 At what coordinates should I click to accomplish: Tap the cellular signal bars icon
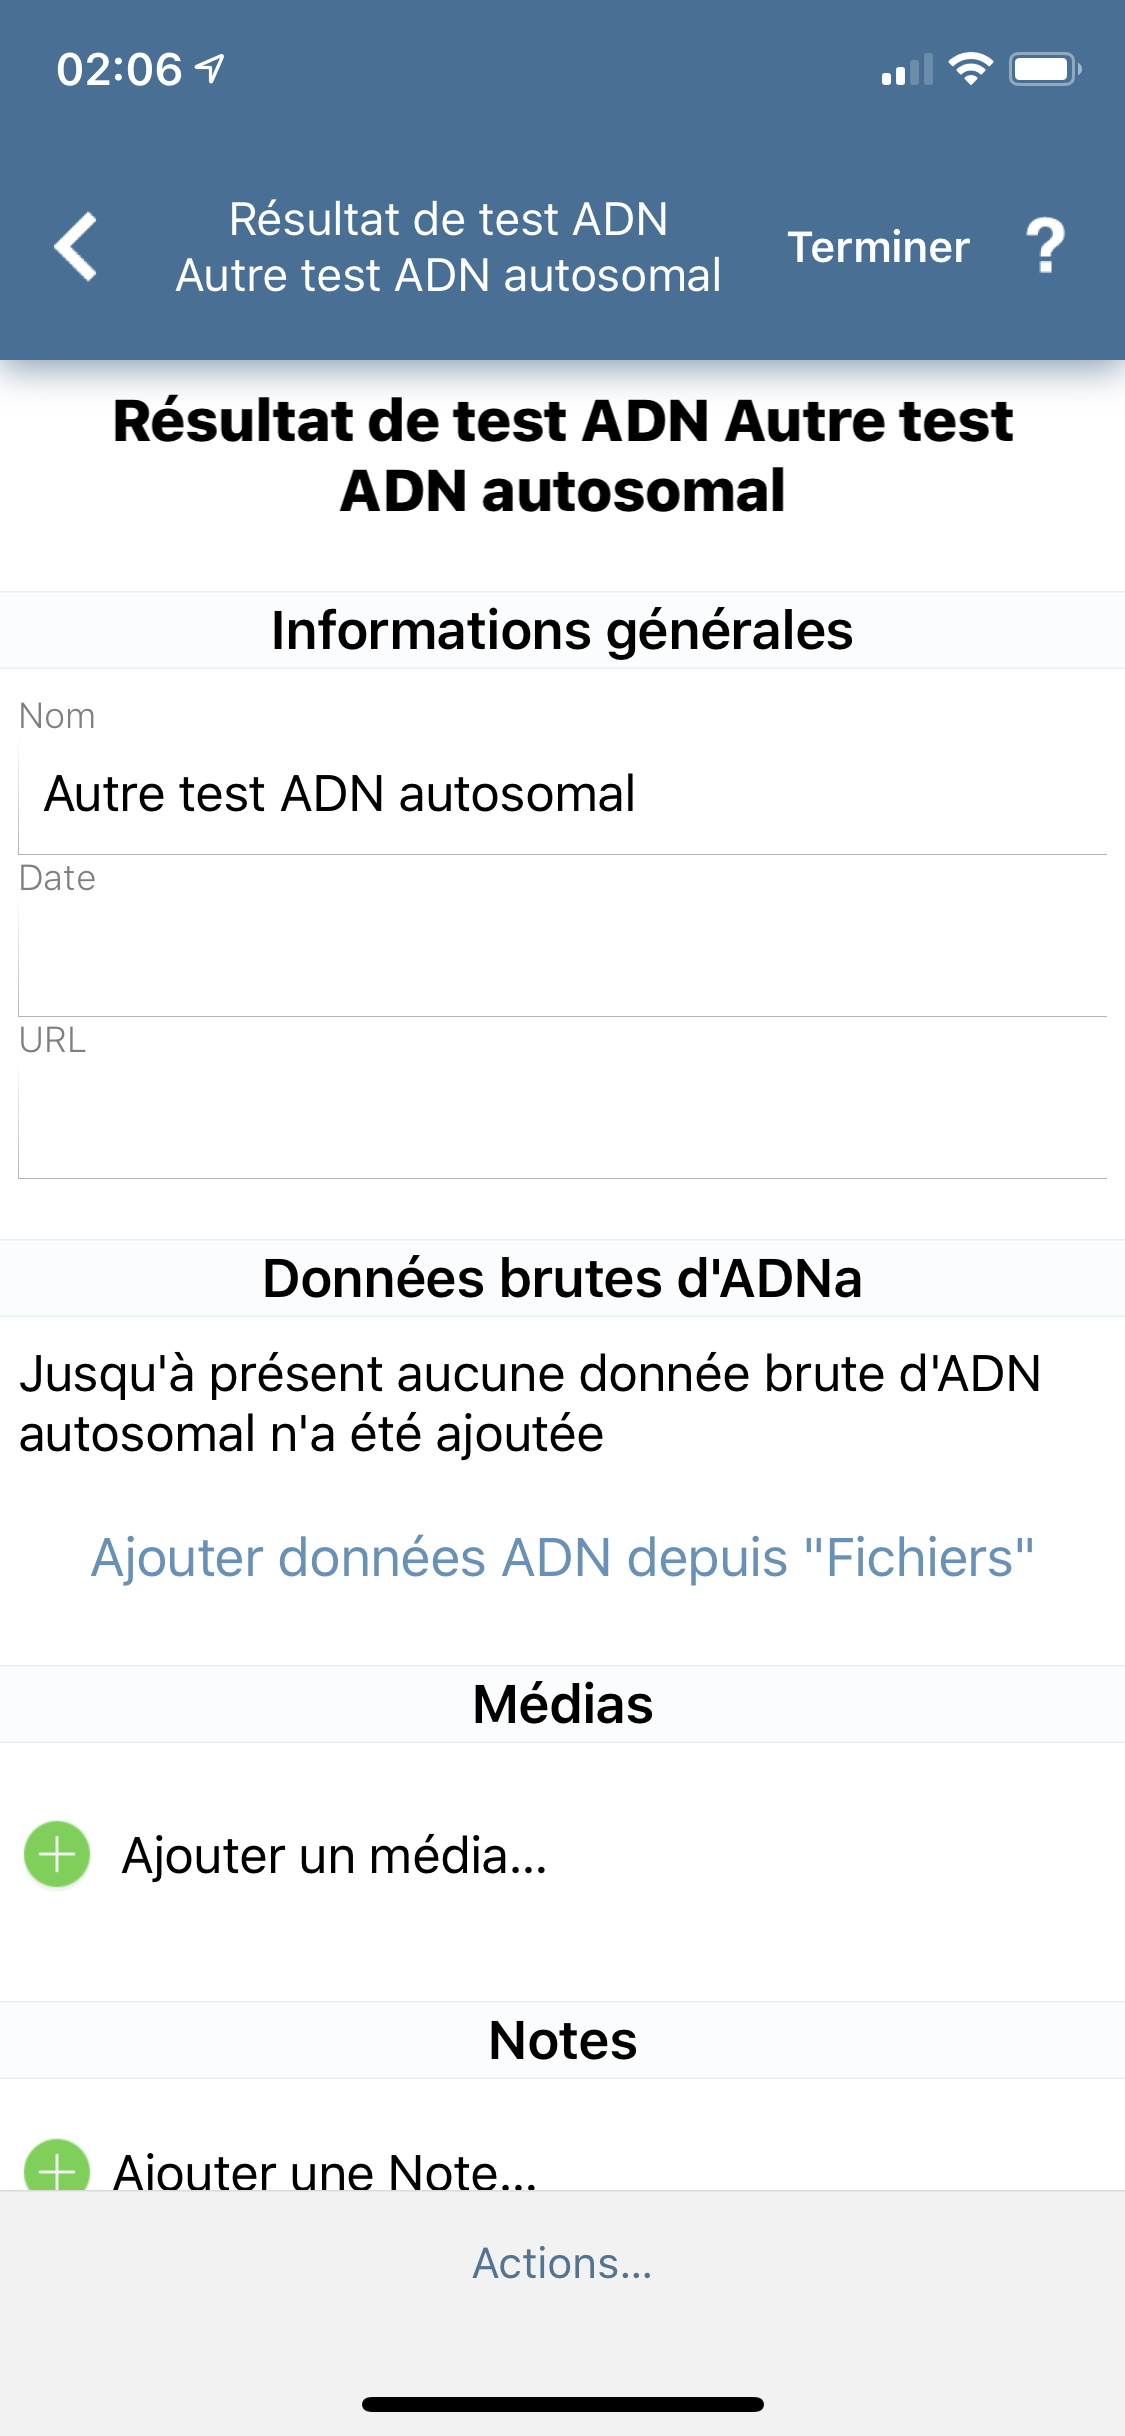click(x=907, y=69)
